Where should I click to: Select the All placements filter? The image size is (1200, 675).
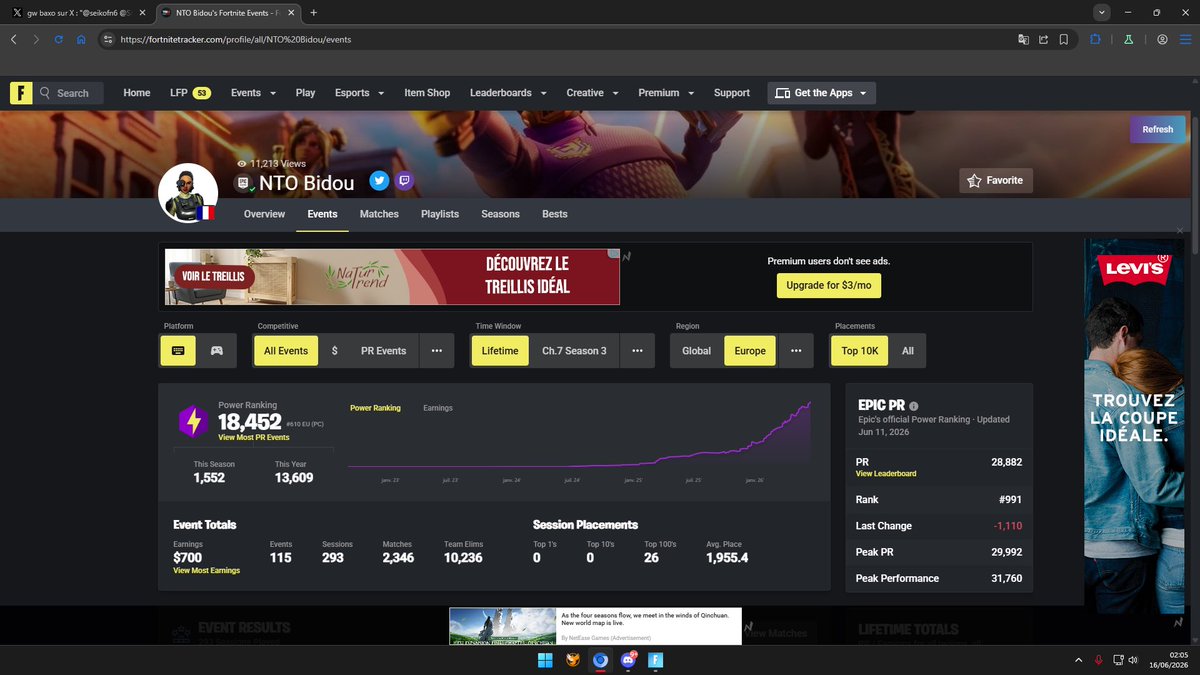coord(908,351)
